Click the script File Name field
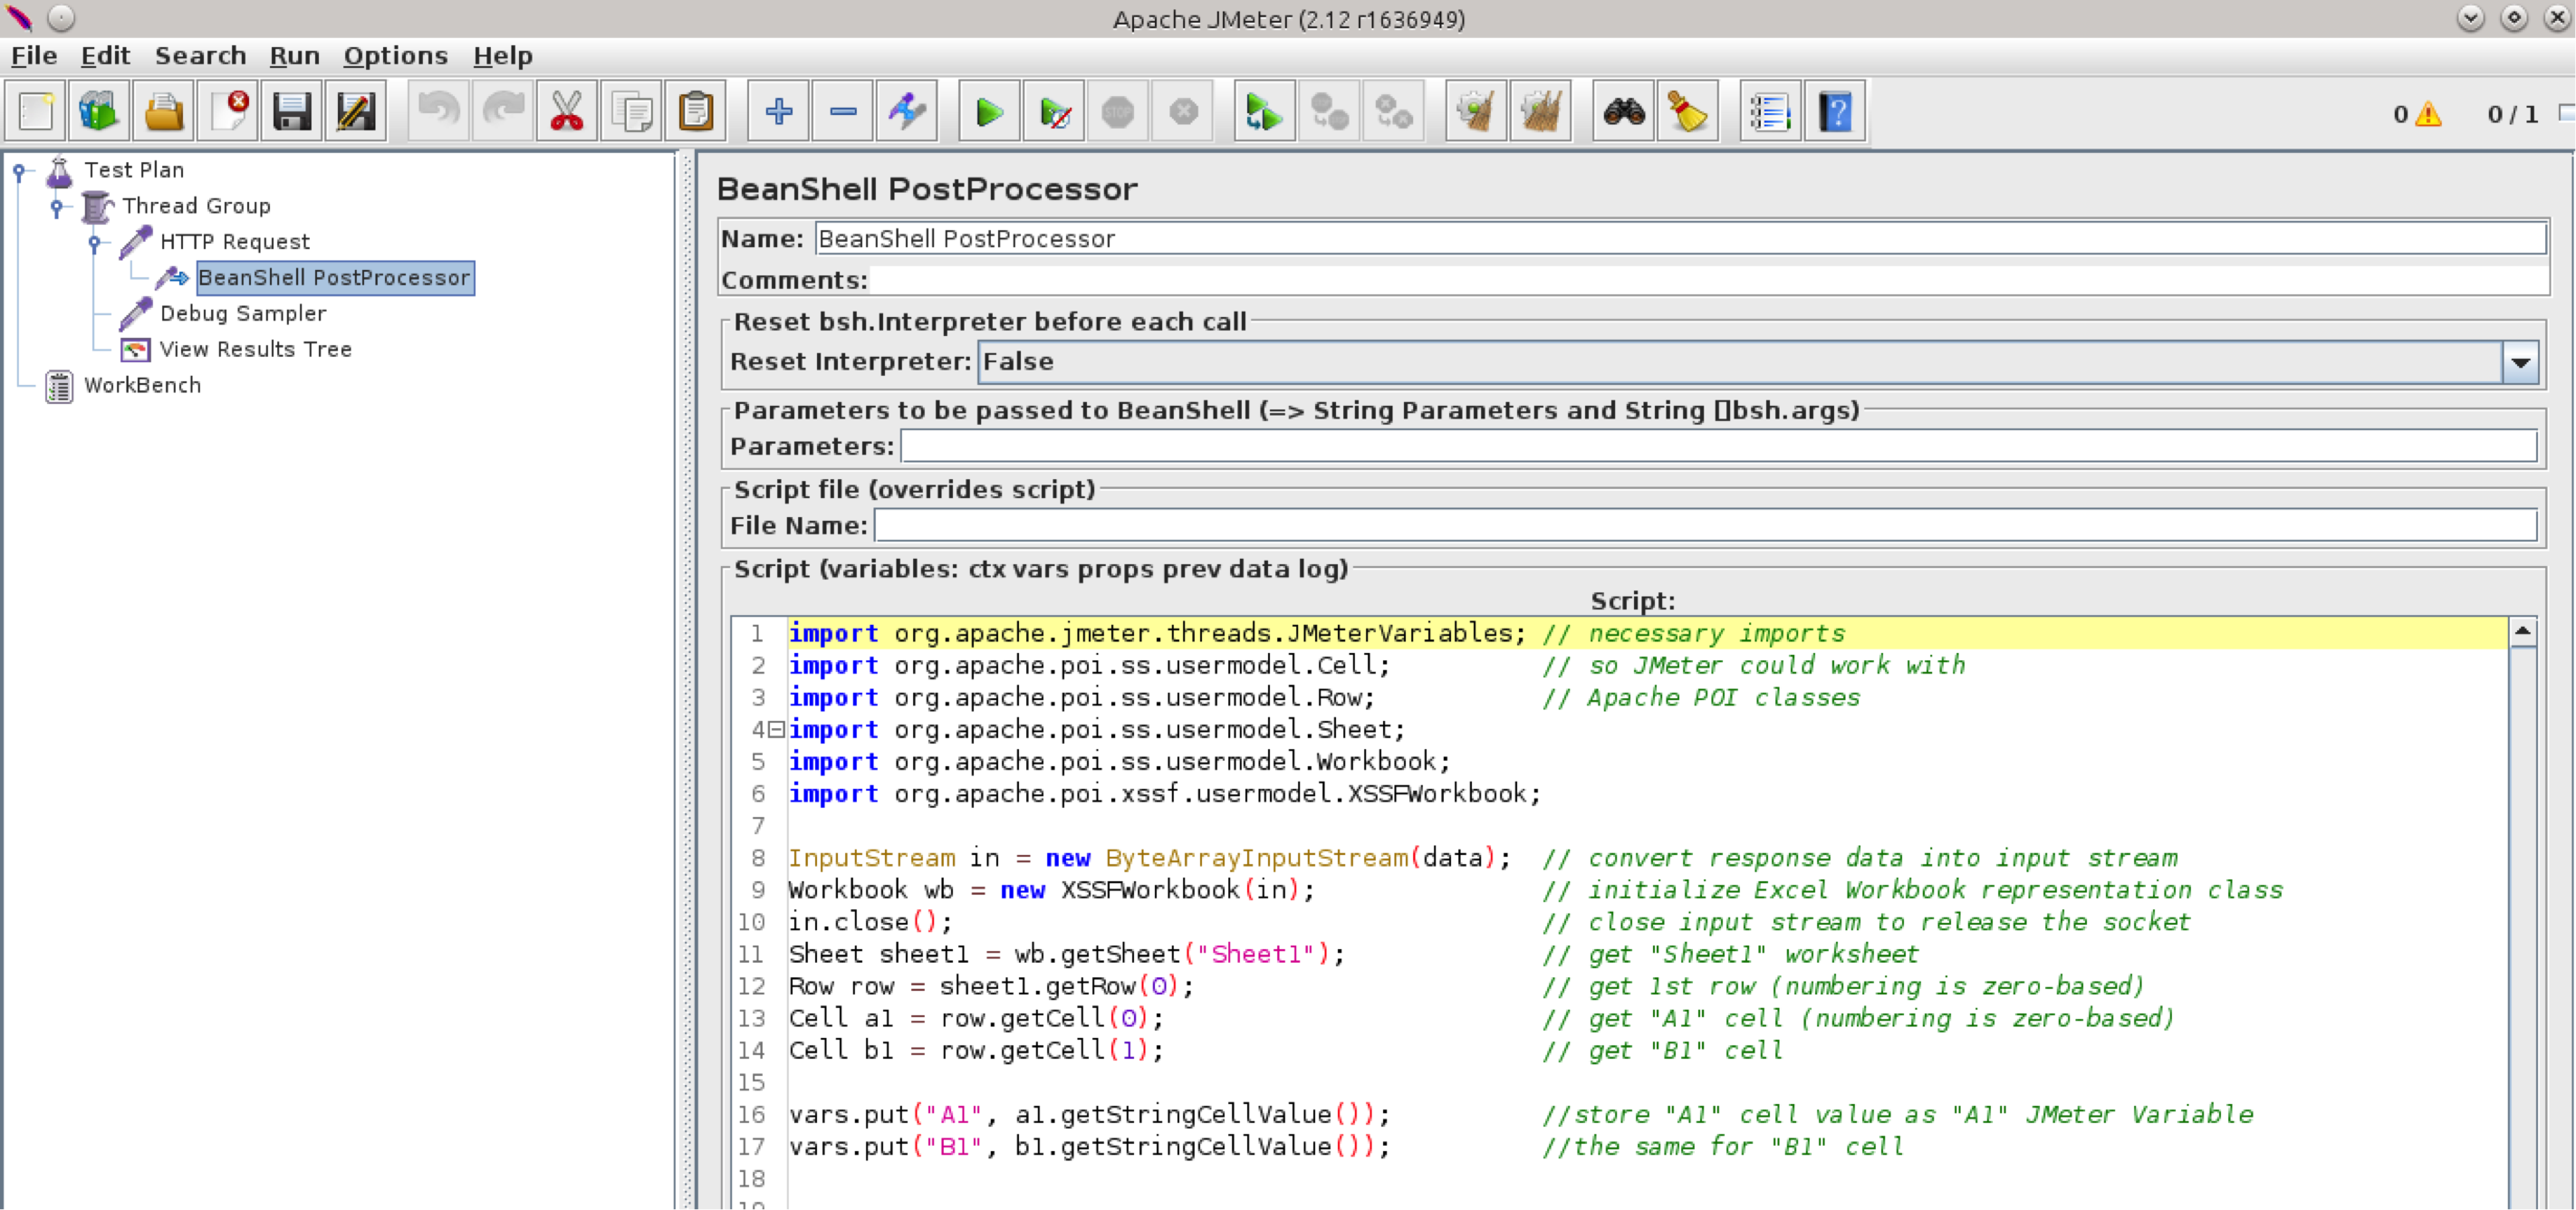Image resolution: width=2576 pixels, height=1210 pixels. click(1705, 526)
